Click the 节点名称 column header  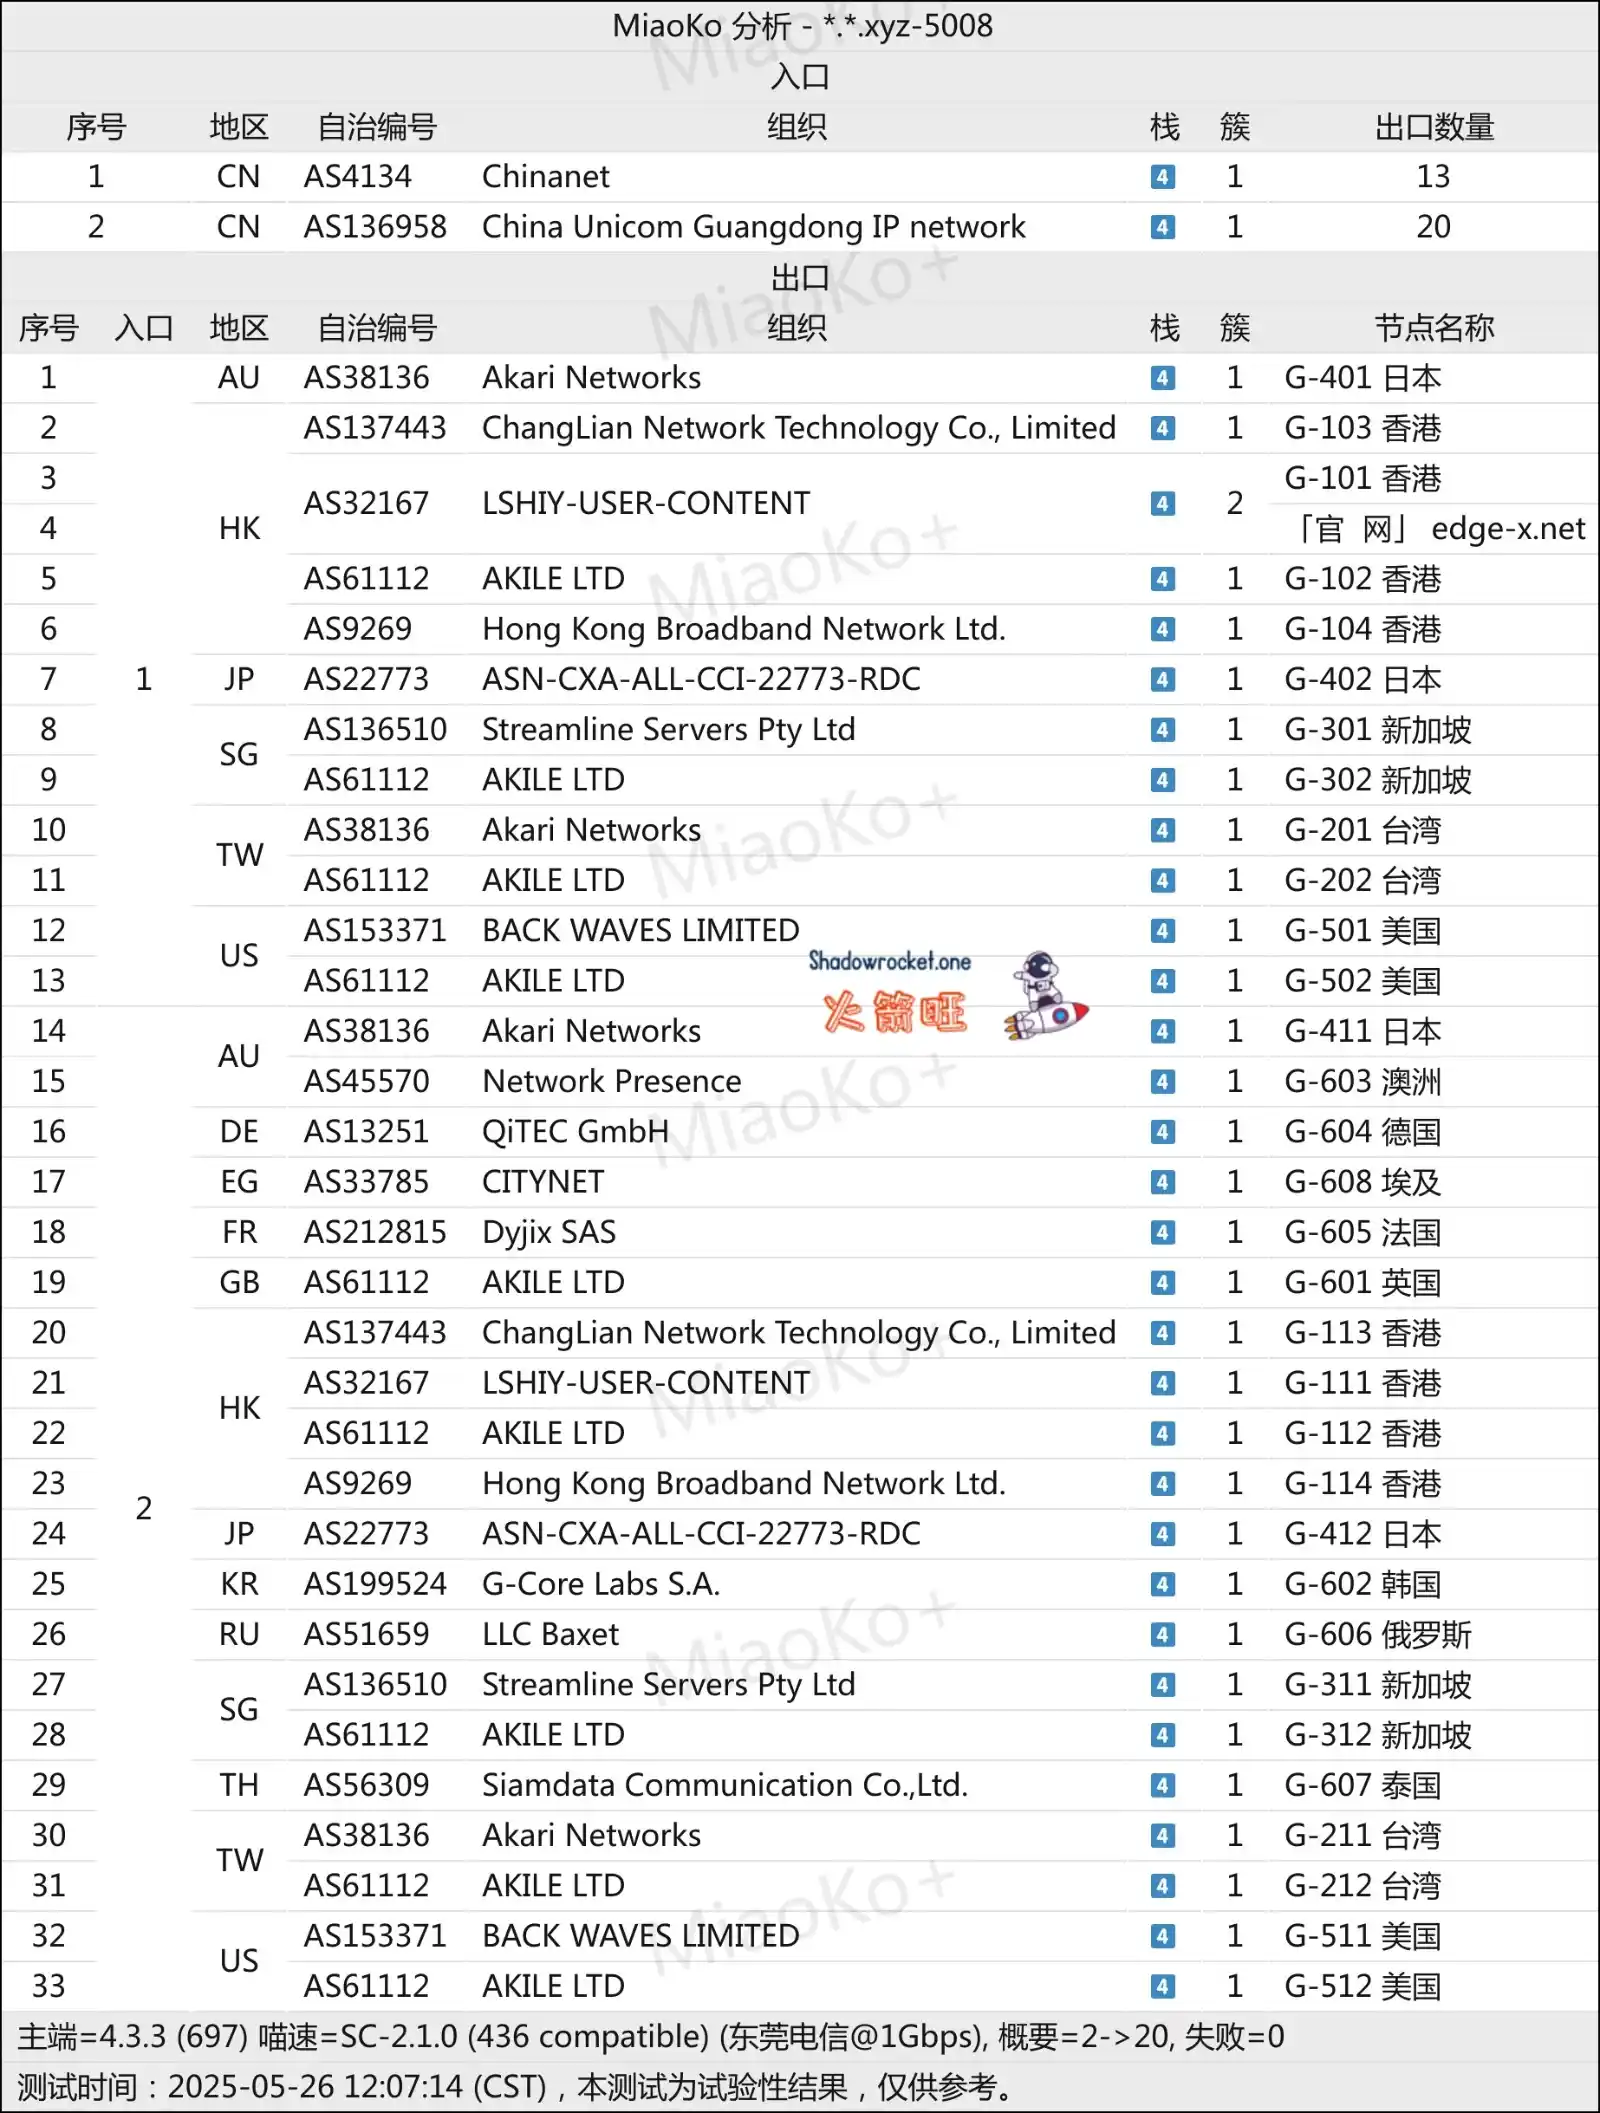[1434, 328]
